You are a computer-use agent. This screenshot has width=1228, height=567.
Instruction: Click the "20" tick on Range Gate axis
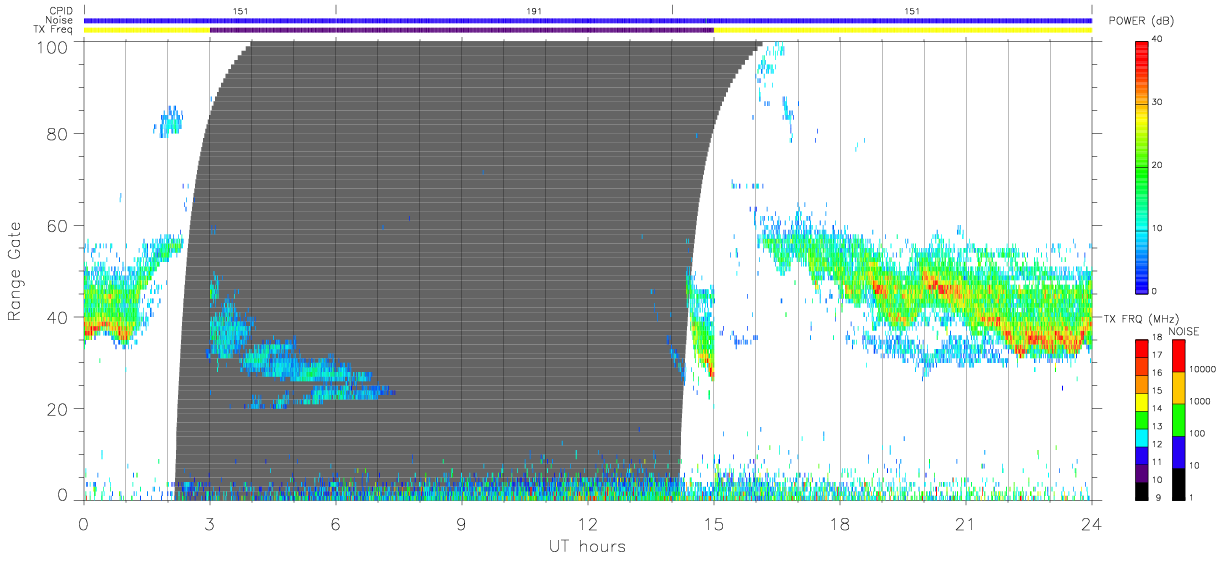[59, 409]
